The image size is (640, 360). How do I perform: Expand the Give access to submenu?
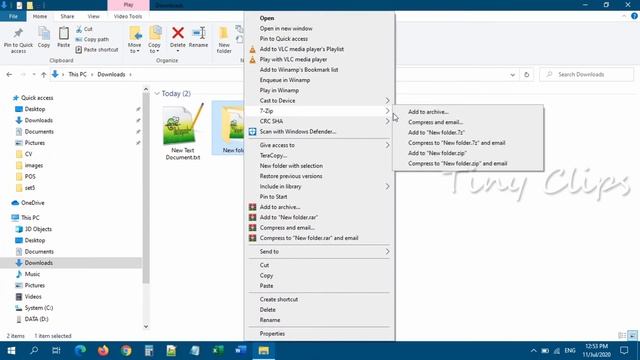319,145
